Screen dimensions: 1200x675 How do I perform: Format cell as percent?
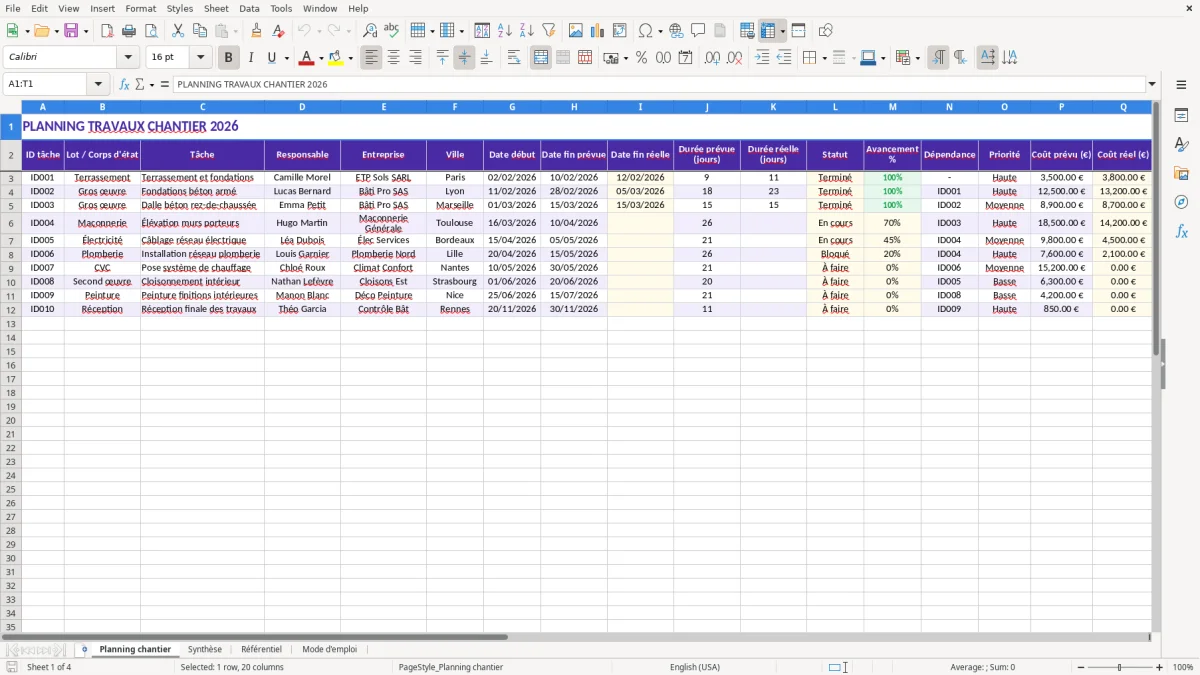coord(642,58)
